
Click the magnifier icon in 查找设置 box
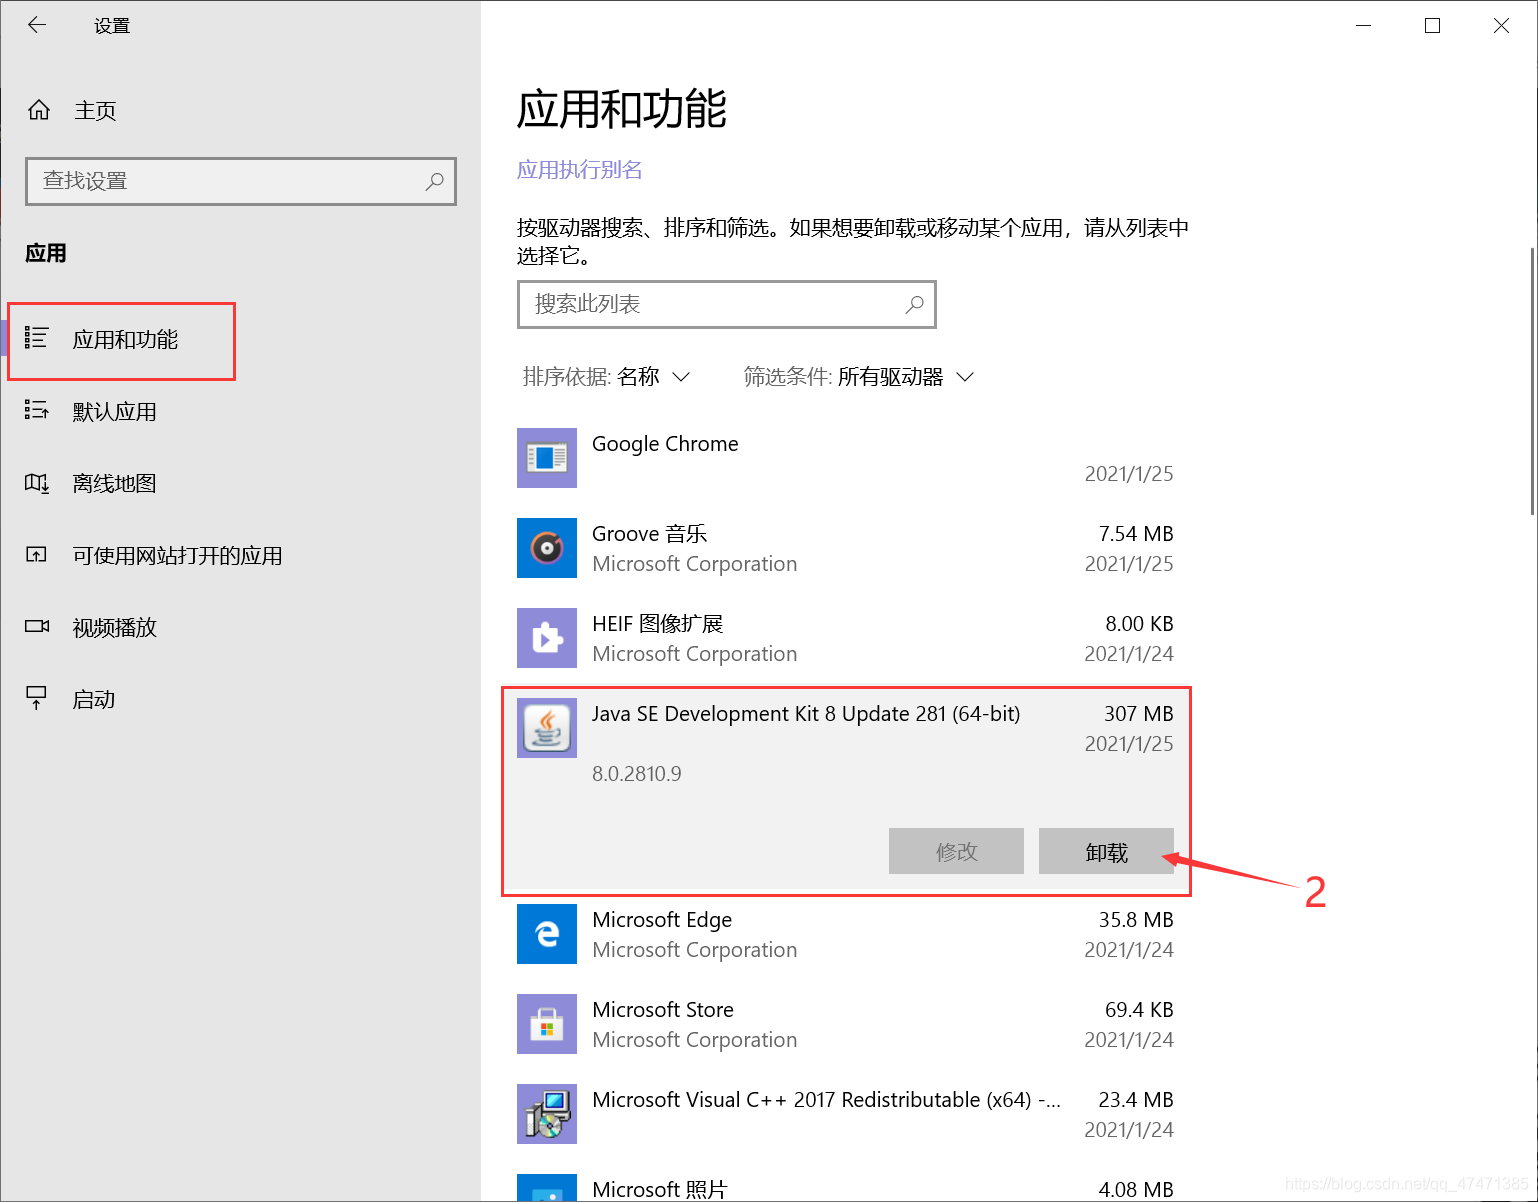point(434,181)
